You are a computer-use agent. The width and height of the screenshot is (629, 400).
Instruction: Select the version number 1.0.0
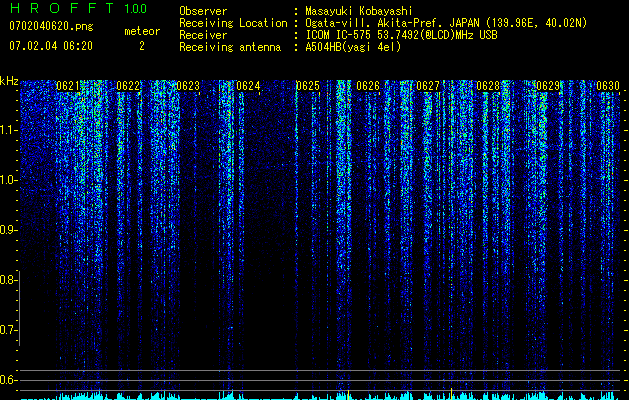[136, 8]
